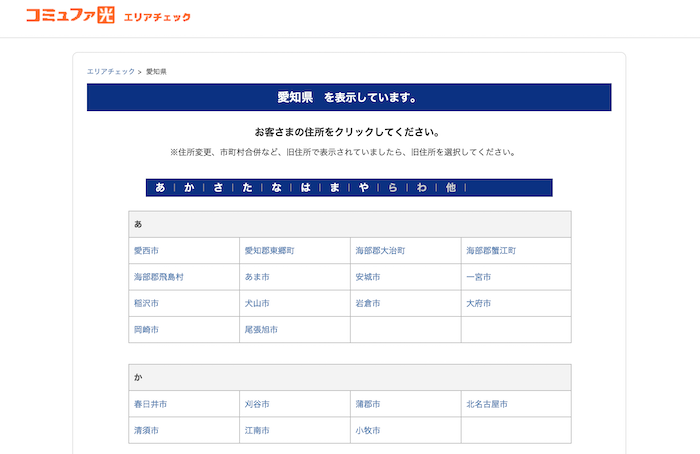This screenshot has height=454, width=700.
Task: Jump to the あ index section
Action: [160, 187]
